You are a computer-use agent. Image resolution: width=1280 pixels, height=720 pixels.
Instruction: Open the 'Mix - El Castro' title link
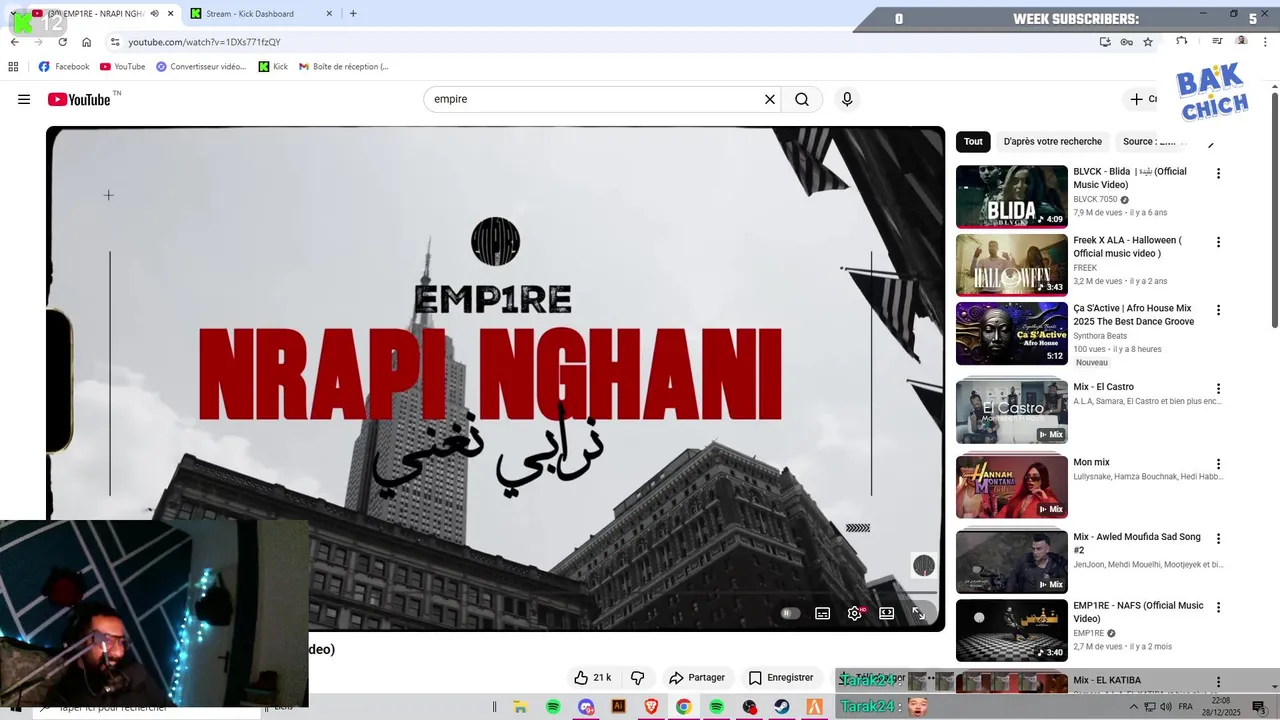1103,387
